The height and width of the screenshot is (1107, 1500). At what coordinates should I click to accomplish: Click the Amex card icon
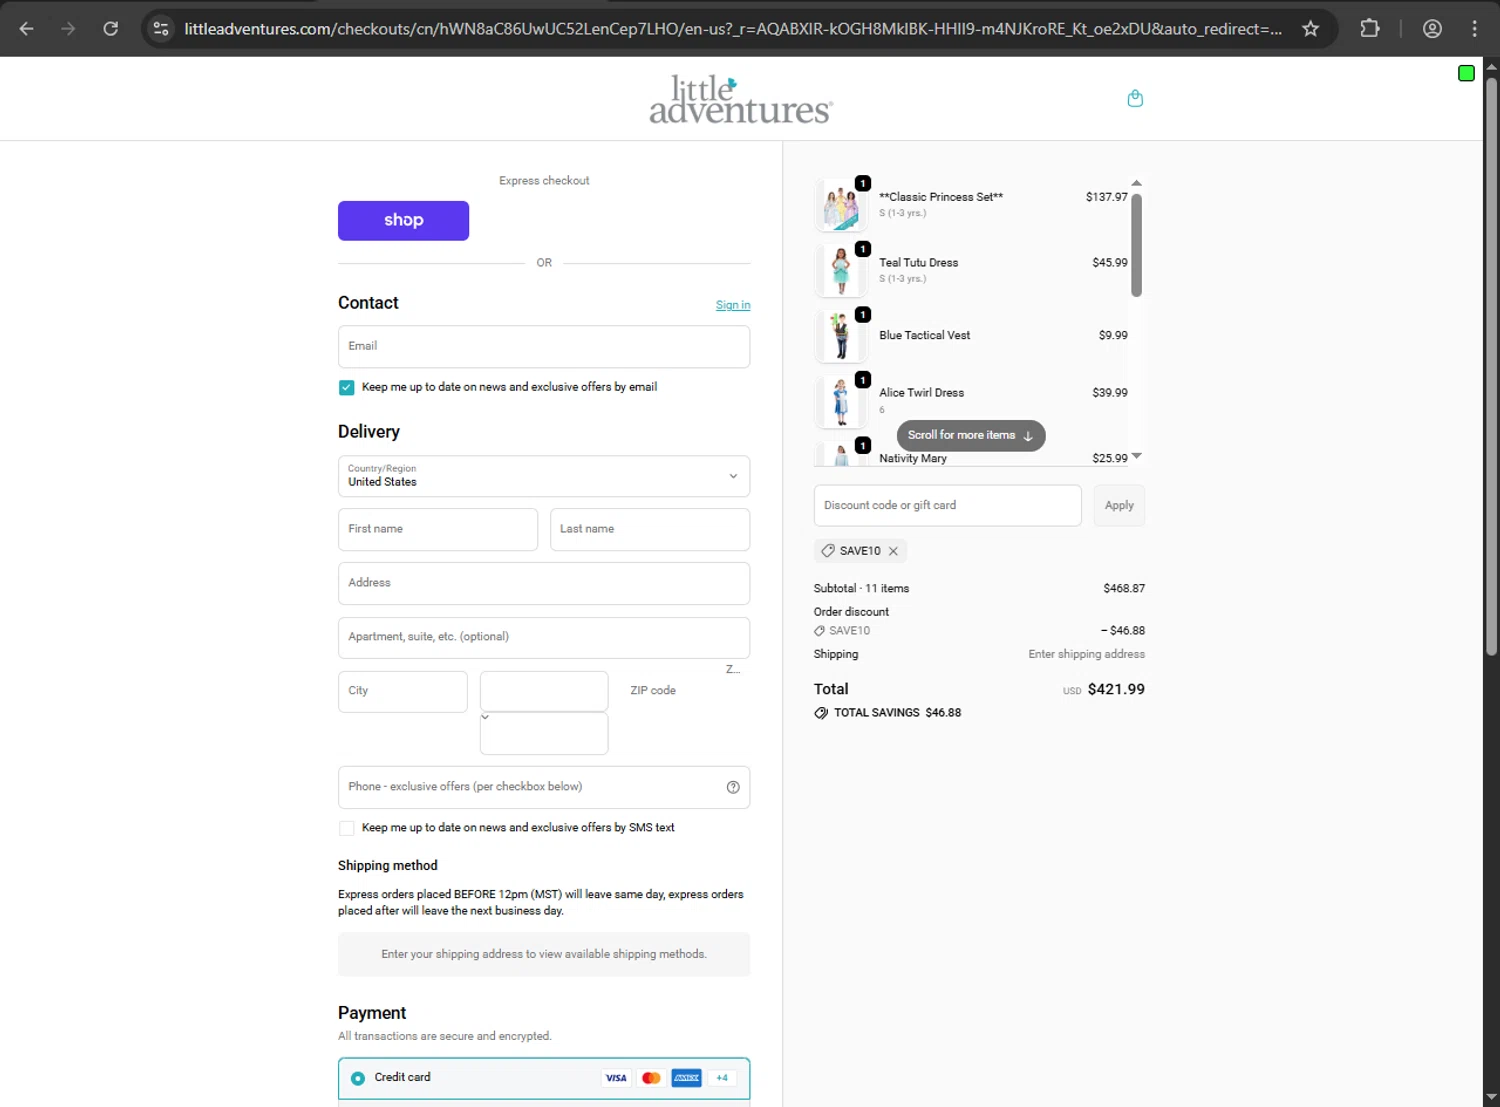(686, 1078)
